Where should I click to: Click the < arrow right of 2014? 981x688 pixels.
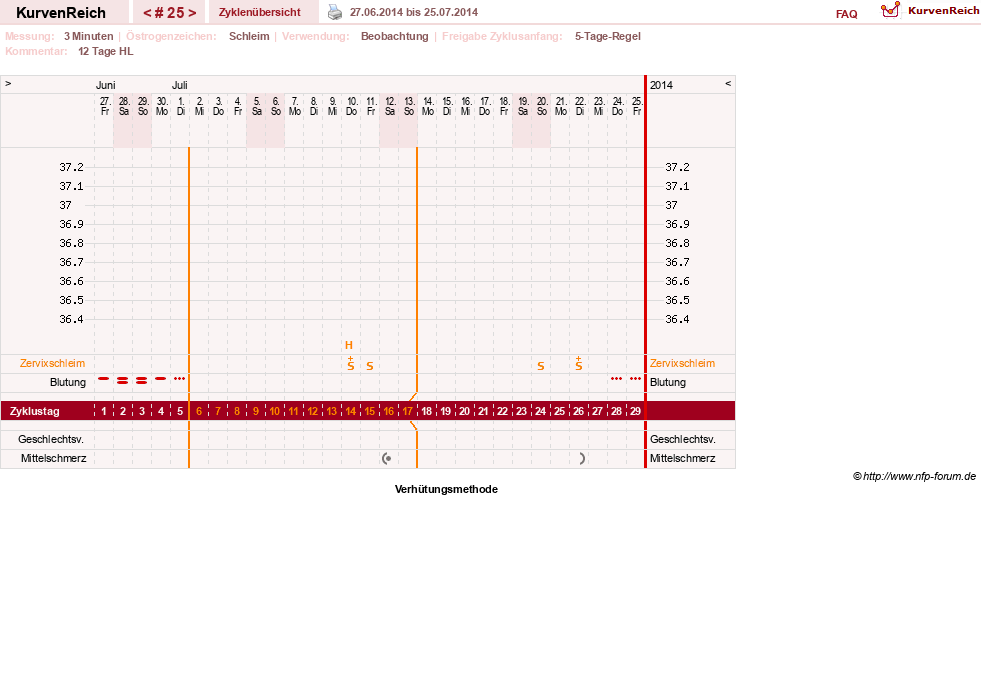point(728,83)
